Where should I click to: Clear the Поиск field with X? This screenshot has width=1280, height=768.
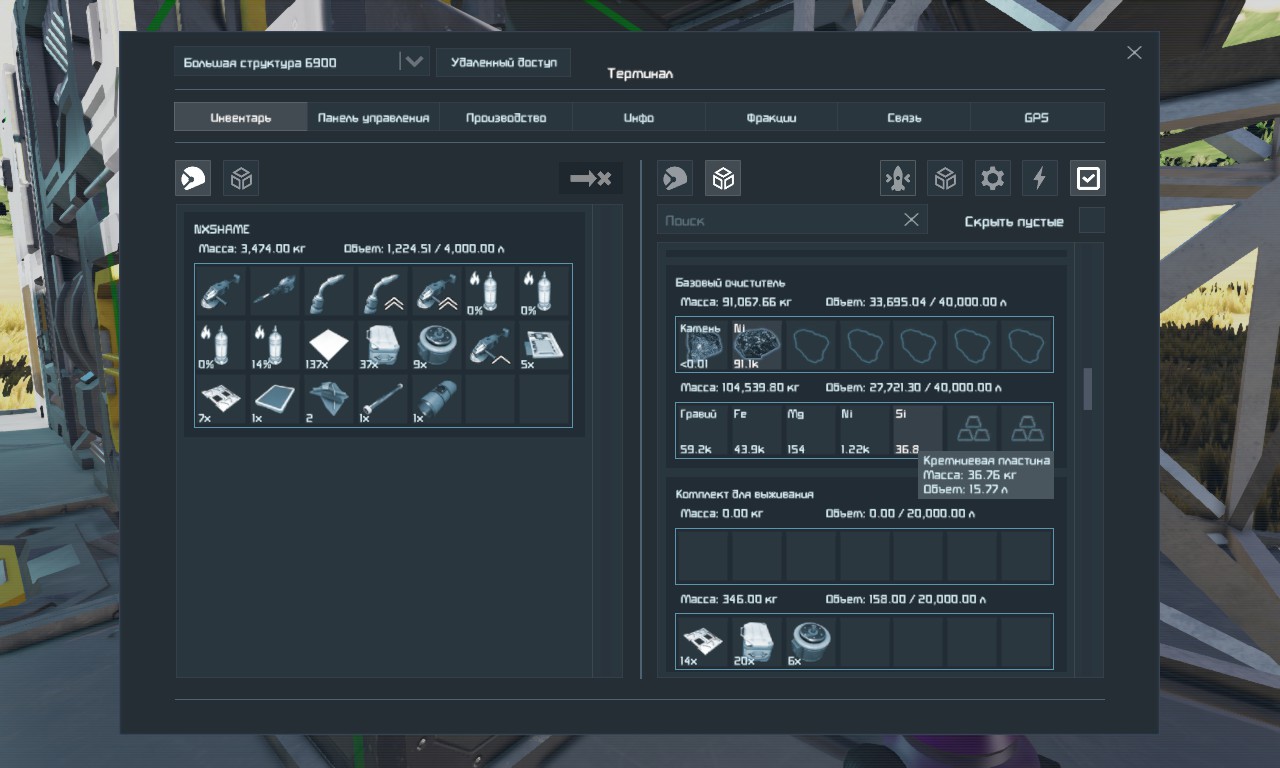(x=911, y=220)
